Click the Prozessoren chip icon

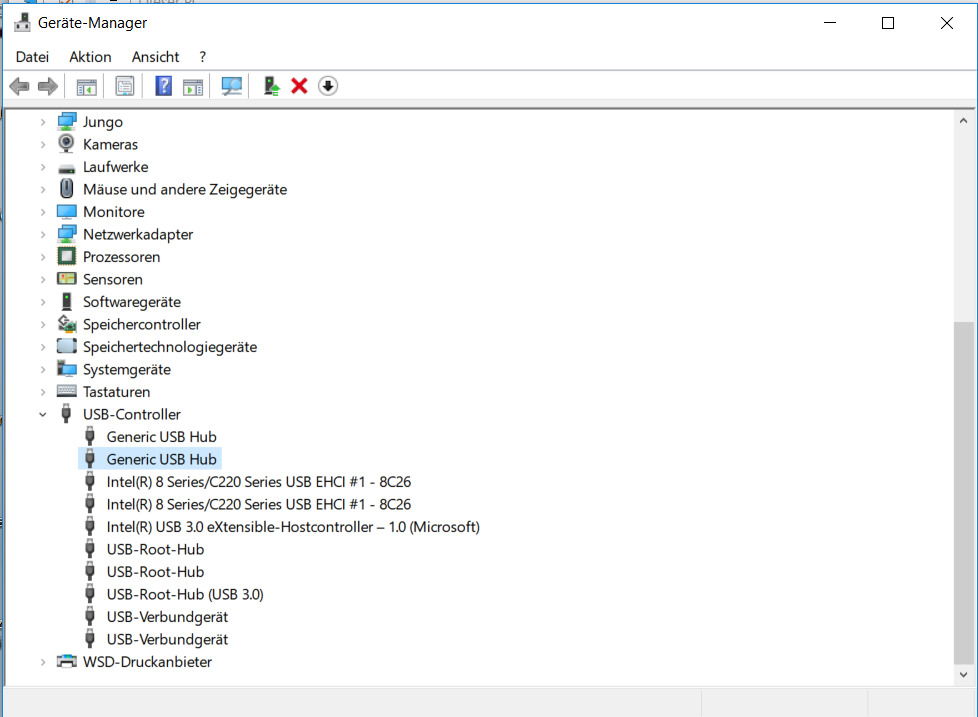pos(67,256)
